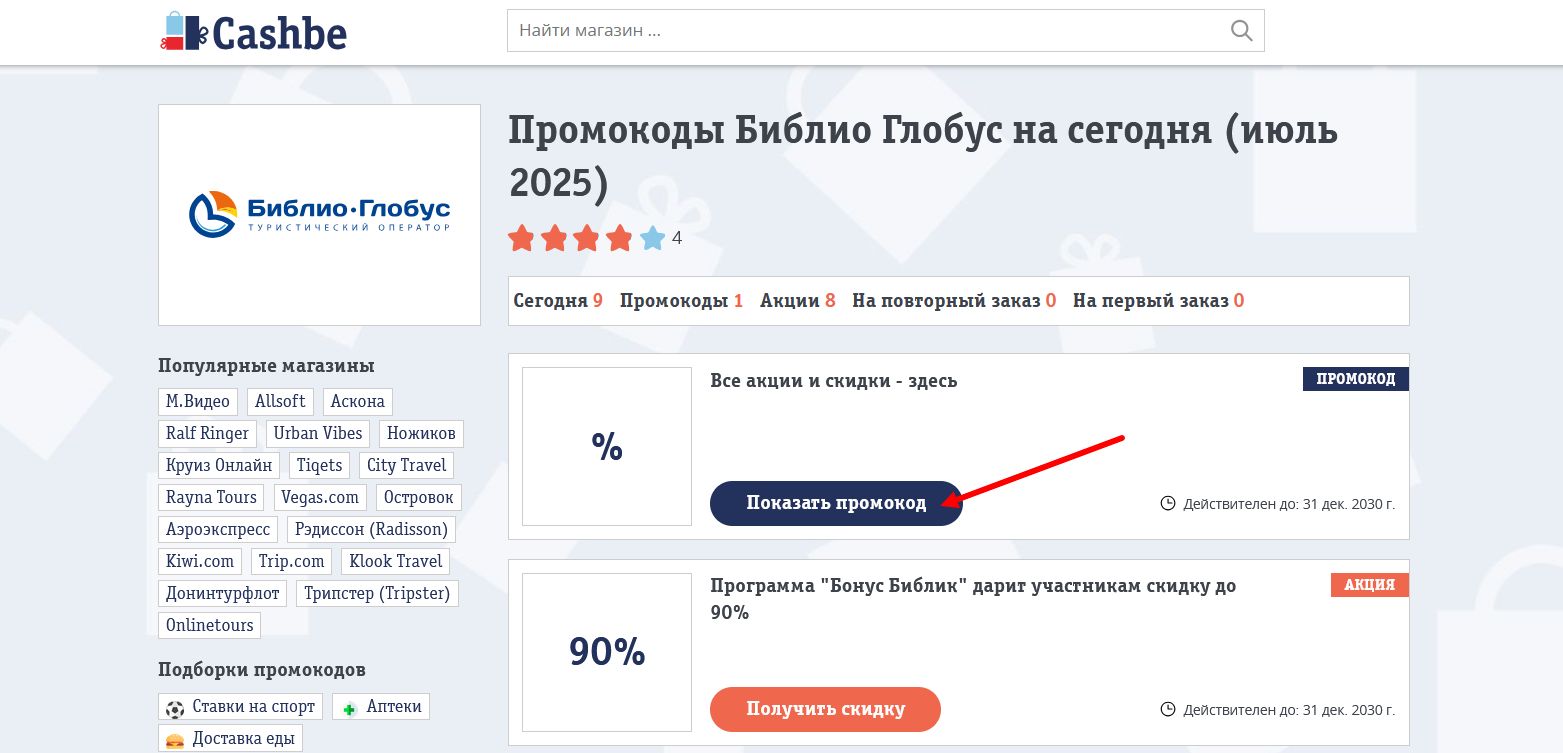Image resolution: width=1563 pixels, height=753 pixels.
Task: Click the 'Популярные магазины' heading
Action: pos(266,366)
